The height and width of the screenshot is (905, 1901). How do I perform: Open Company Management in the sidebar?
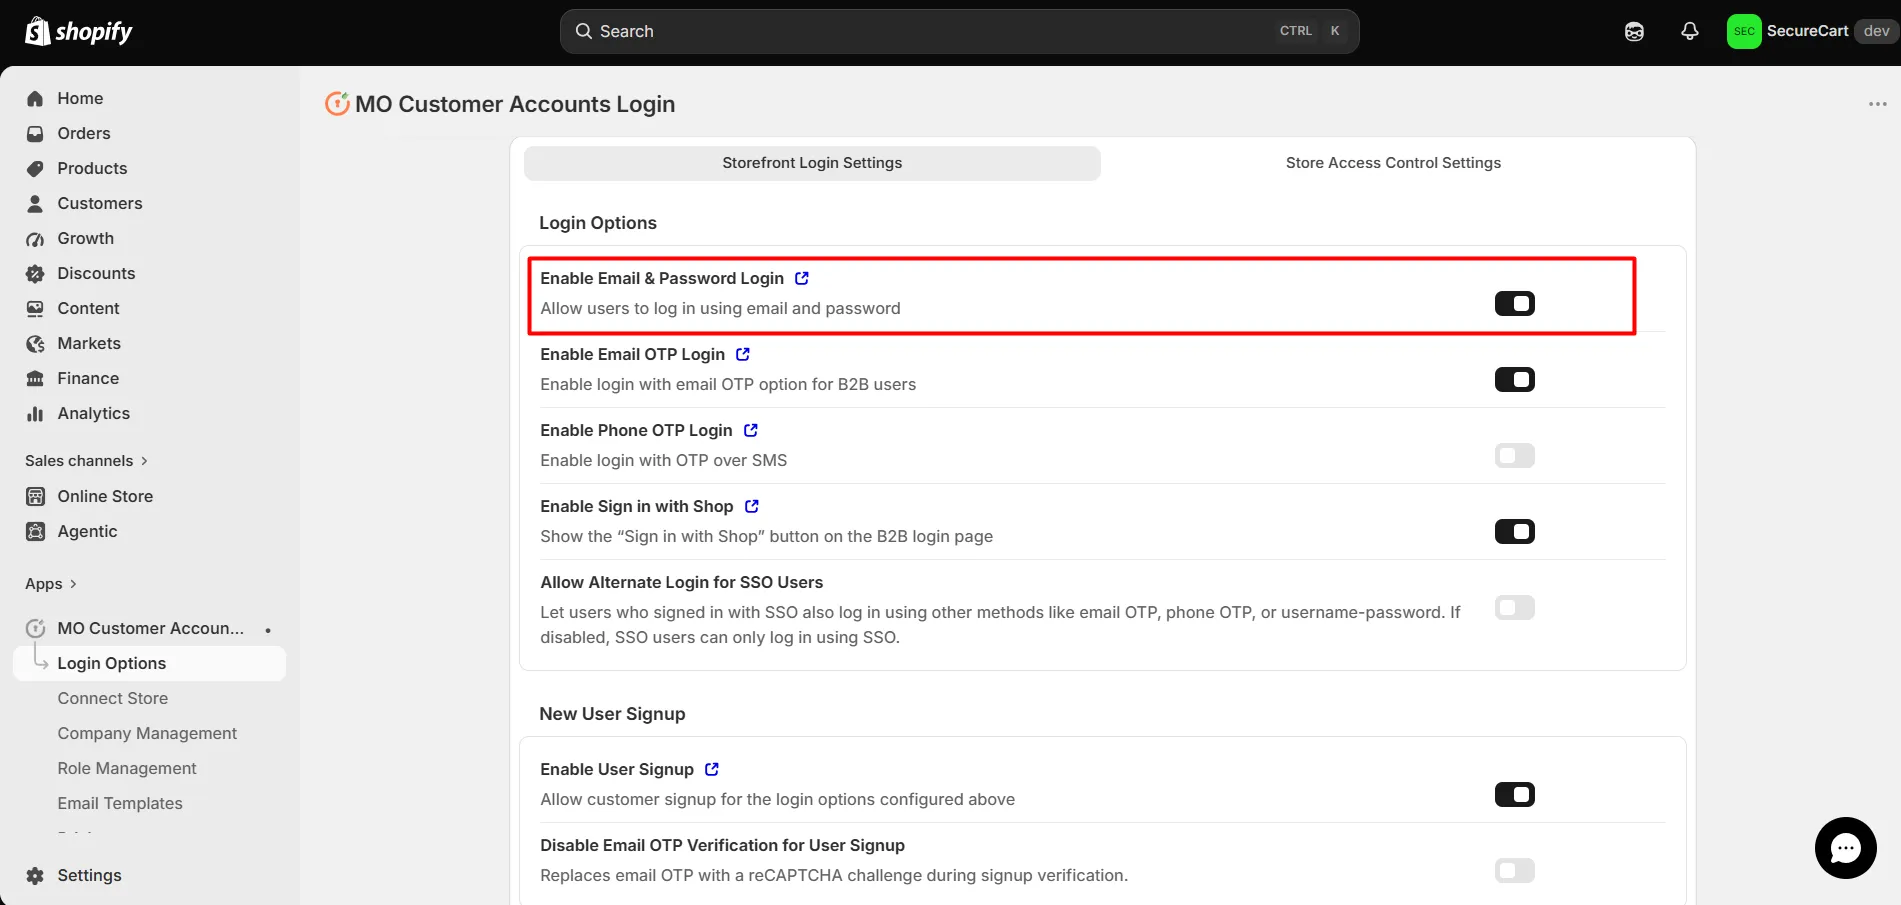click(147, 733)
